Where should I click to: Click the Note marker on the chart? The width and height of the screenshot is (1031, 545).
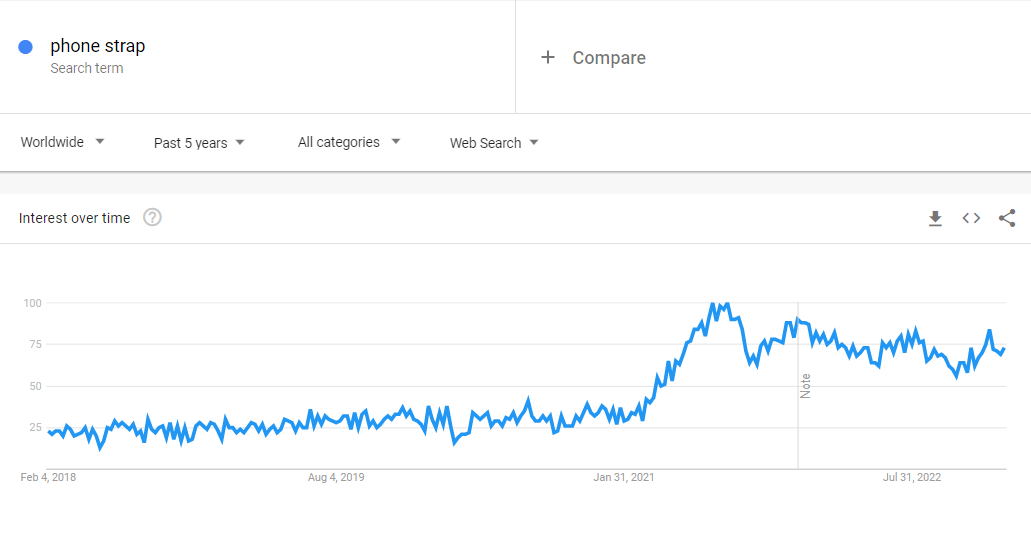(x=805, y=385)
